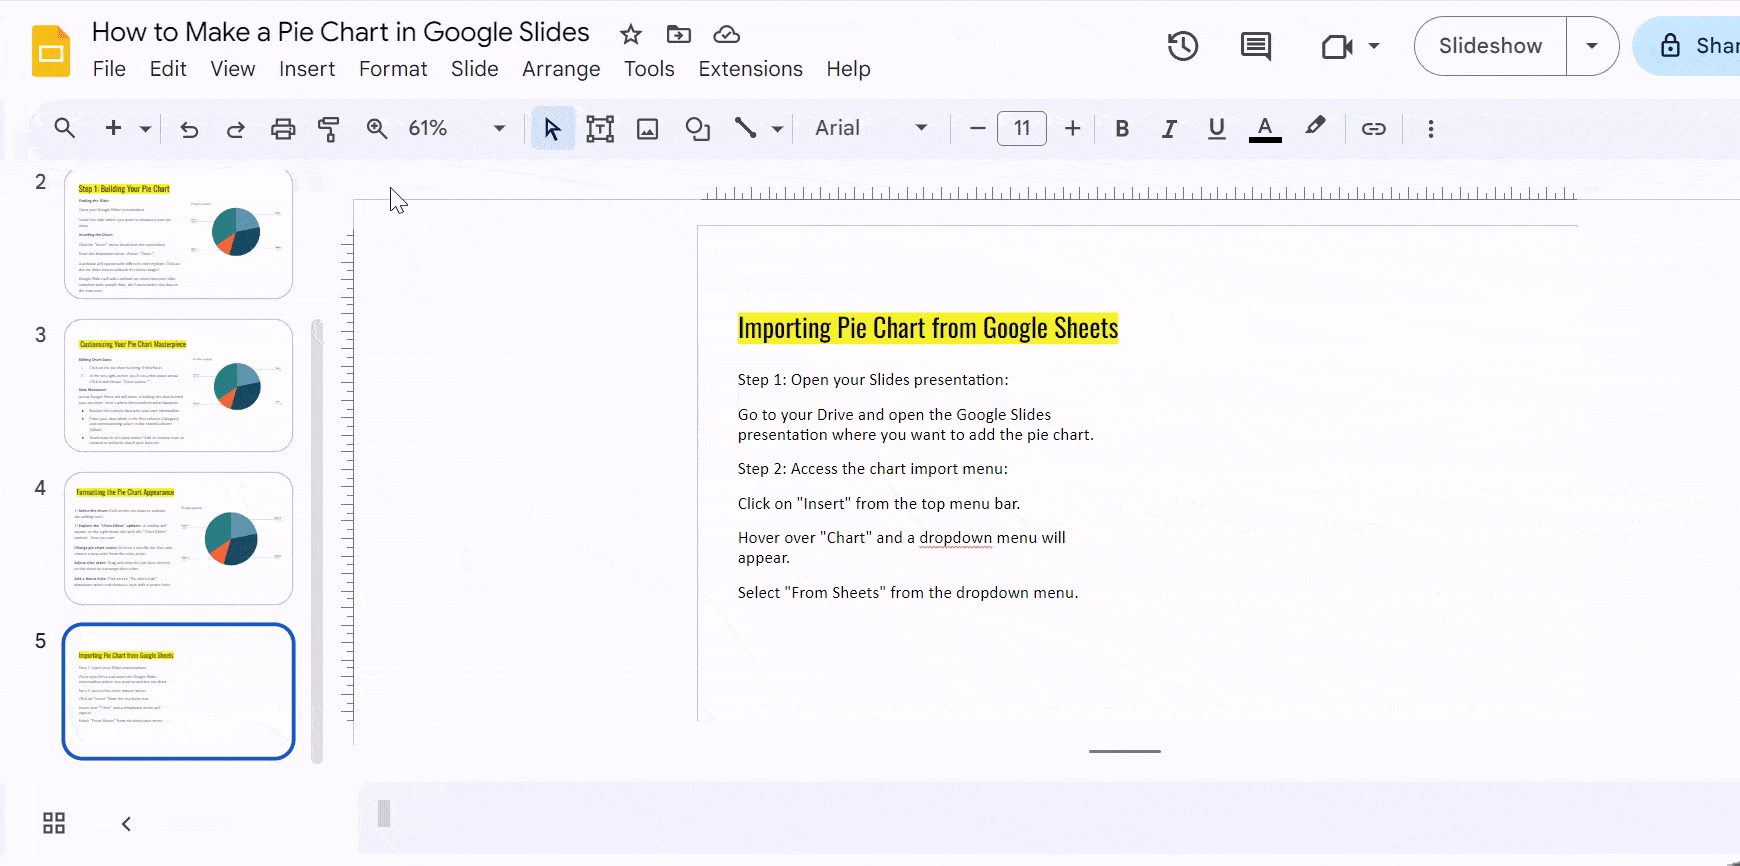Undo the last action
The image size is (1740, 866).
(x=189, y=129)
